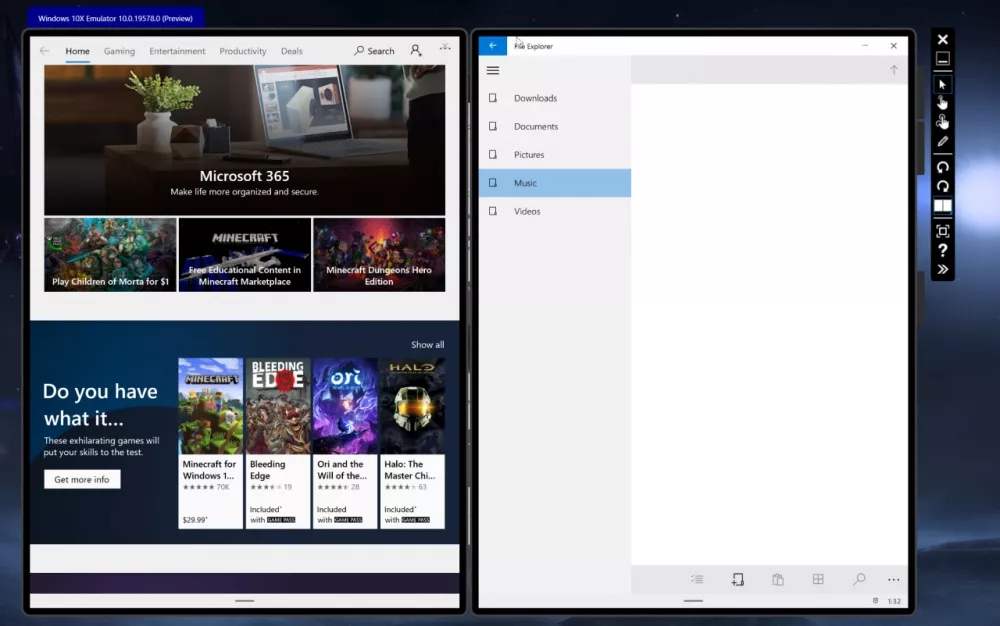The height and width of the screenshot is (626, 1000).
Task: Open the search magnifier in File Explorer bottom bar
Action: pyautogui.click(x=858, y=579)
